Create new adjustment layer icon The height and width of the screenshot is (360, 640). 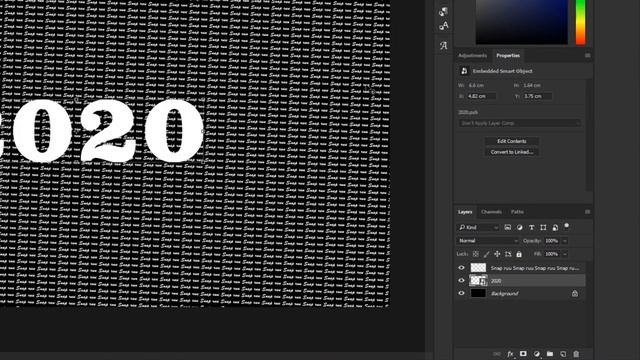(x=537, y=354)
